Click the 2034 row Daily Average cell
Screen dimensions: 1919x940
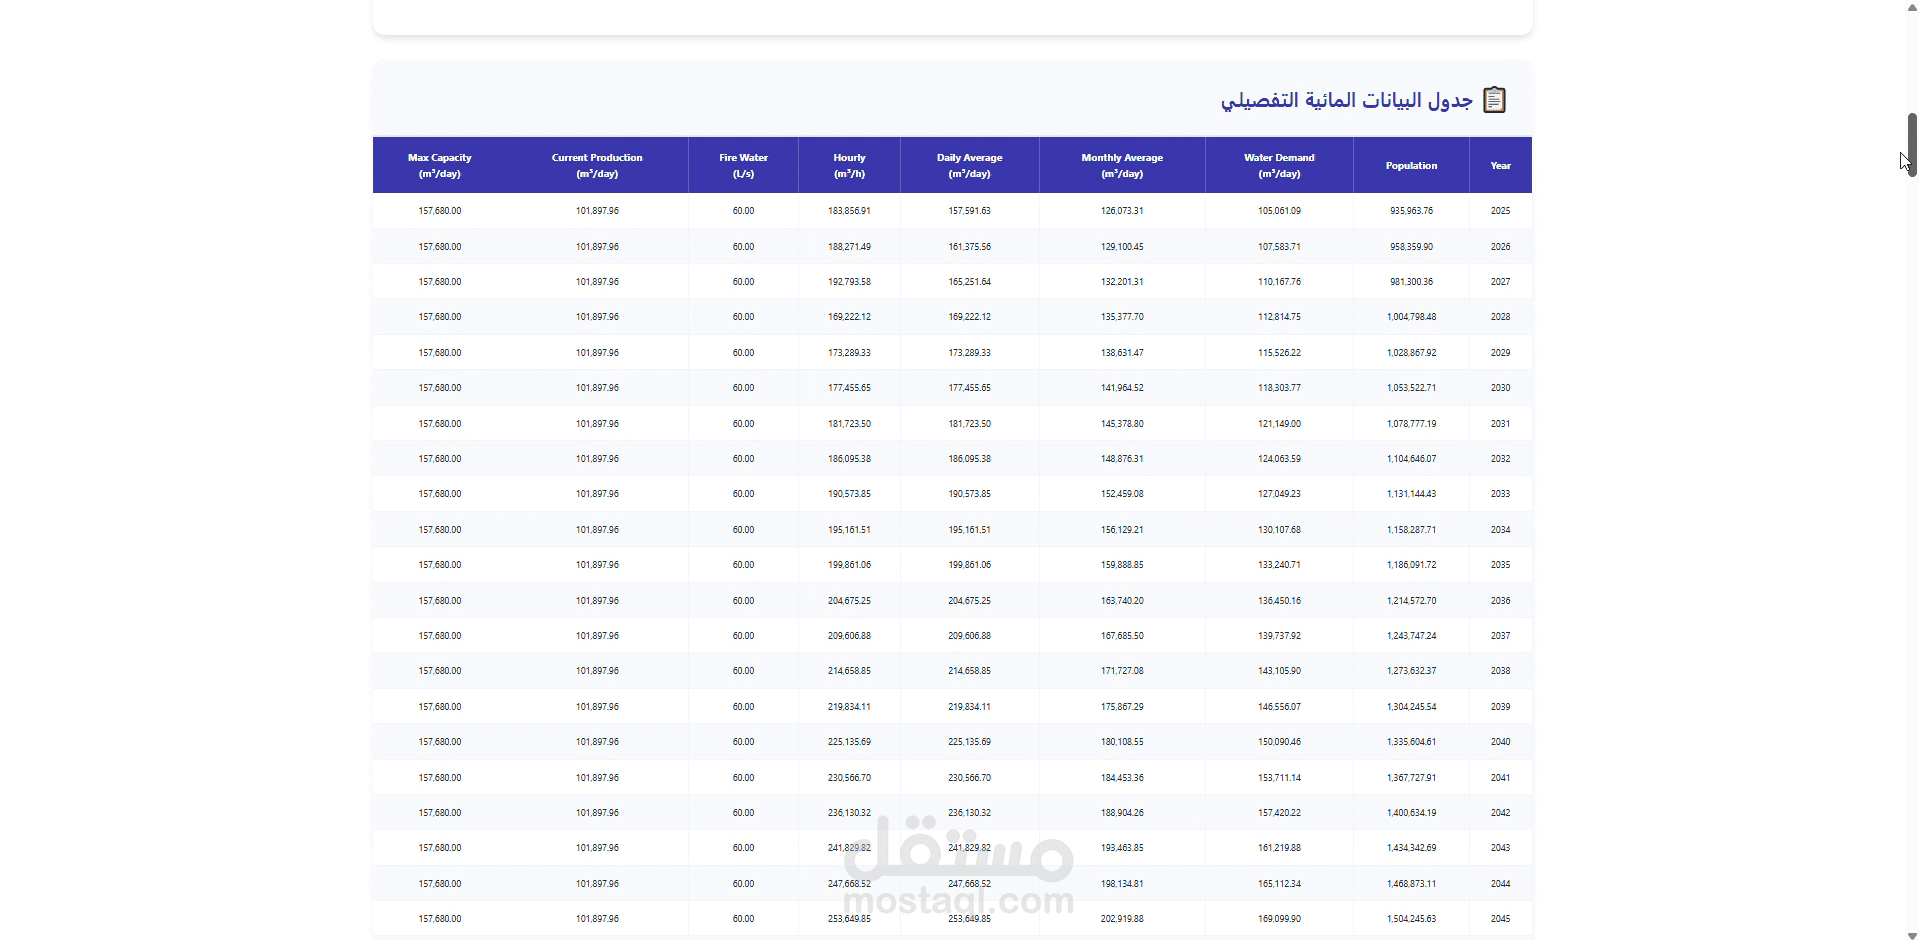pos(969,530)
